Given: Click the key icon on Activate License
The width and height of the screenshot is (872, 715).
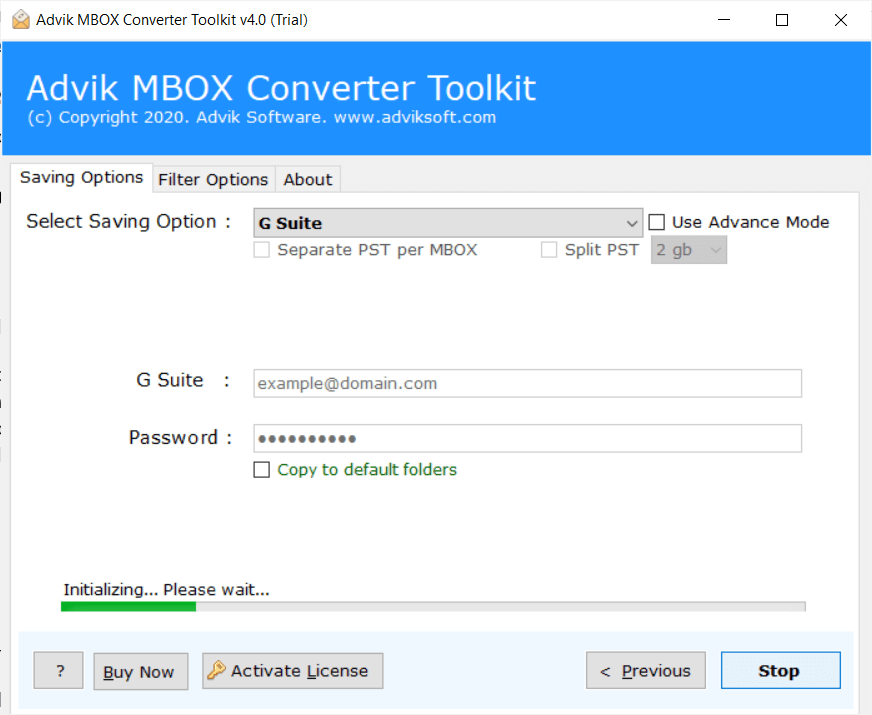Looking at the screenshot, I should pos(216,671).
